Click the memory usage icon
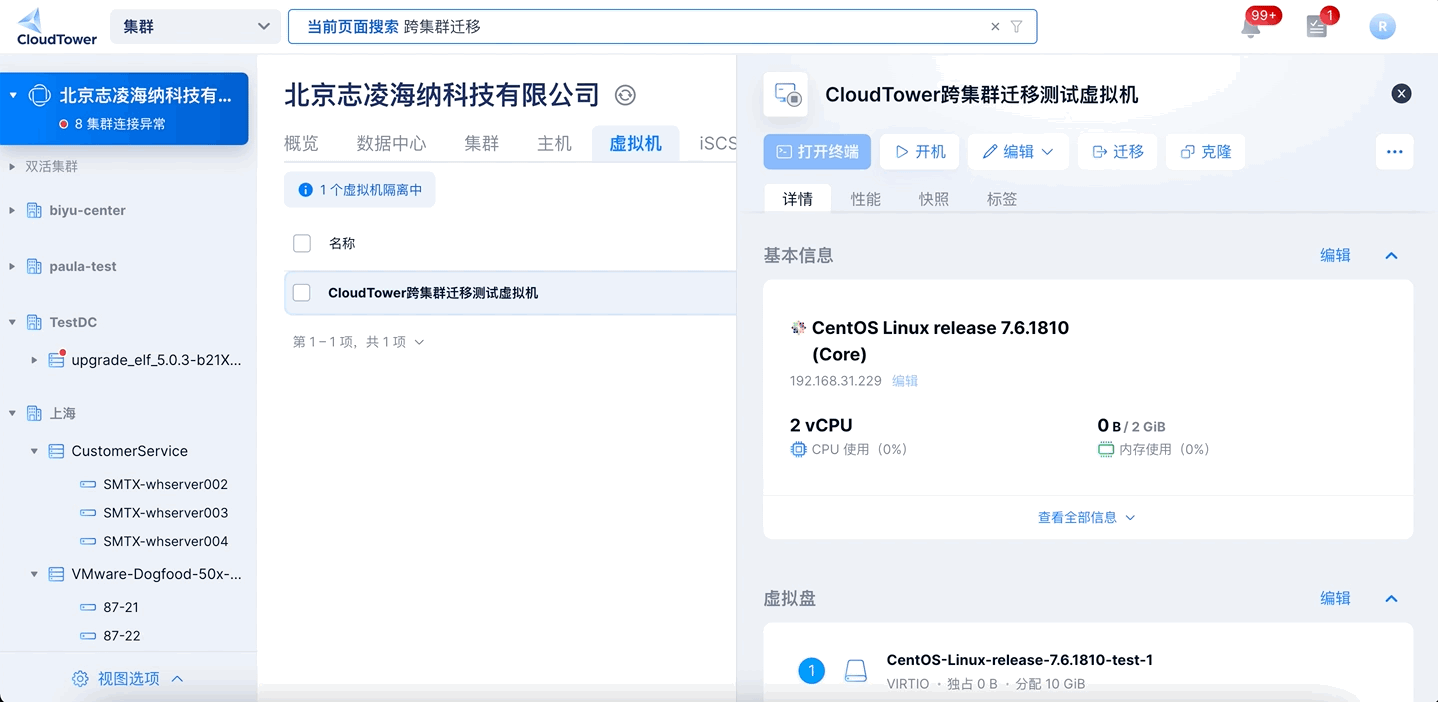1438x702 pixels. (x=1106, y=450)
